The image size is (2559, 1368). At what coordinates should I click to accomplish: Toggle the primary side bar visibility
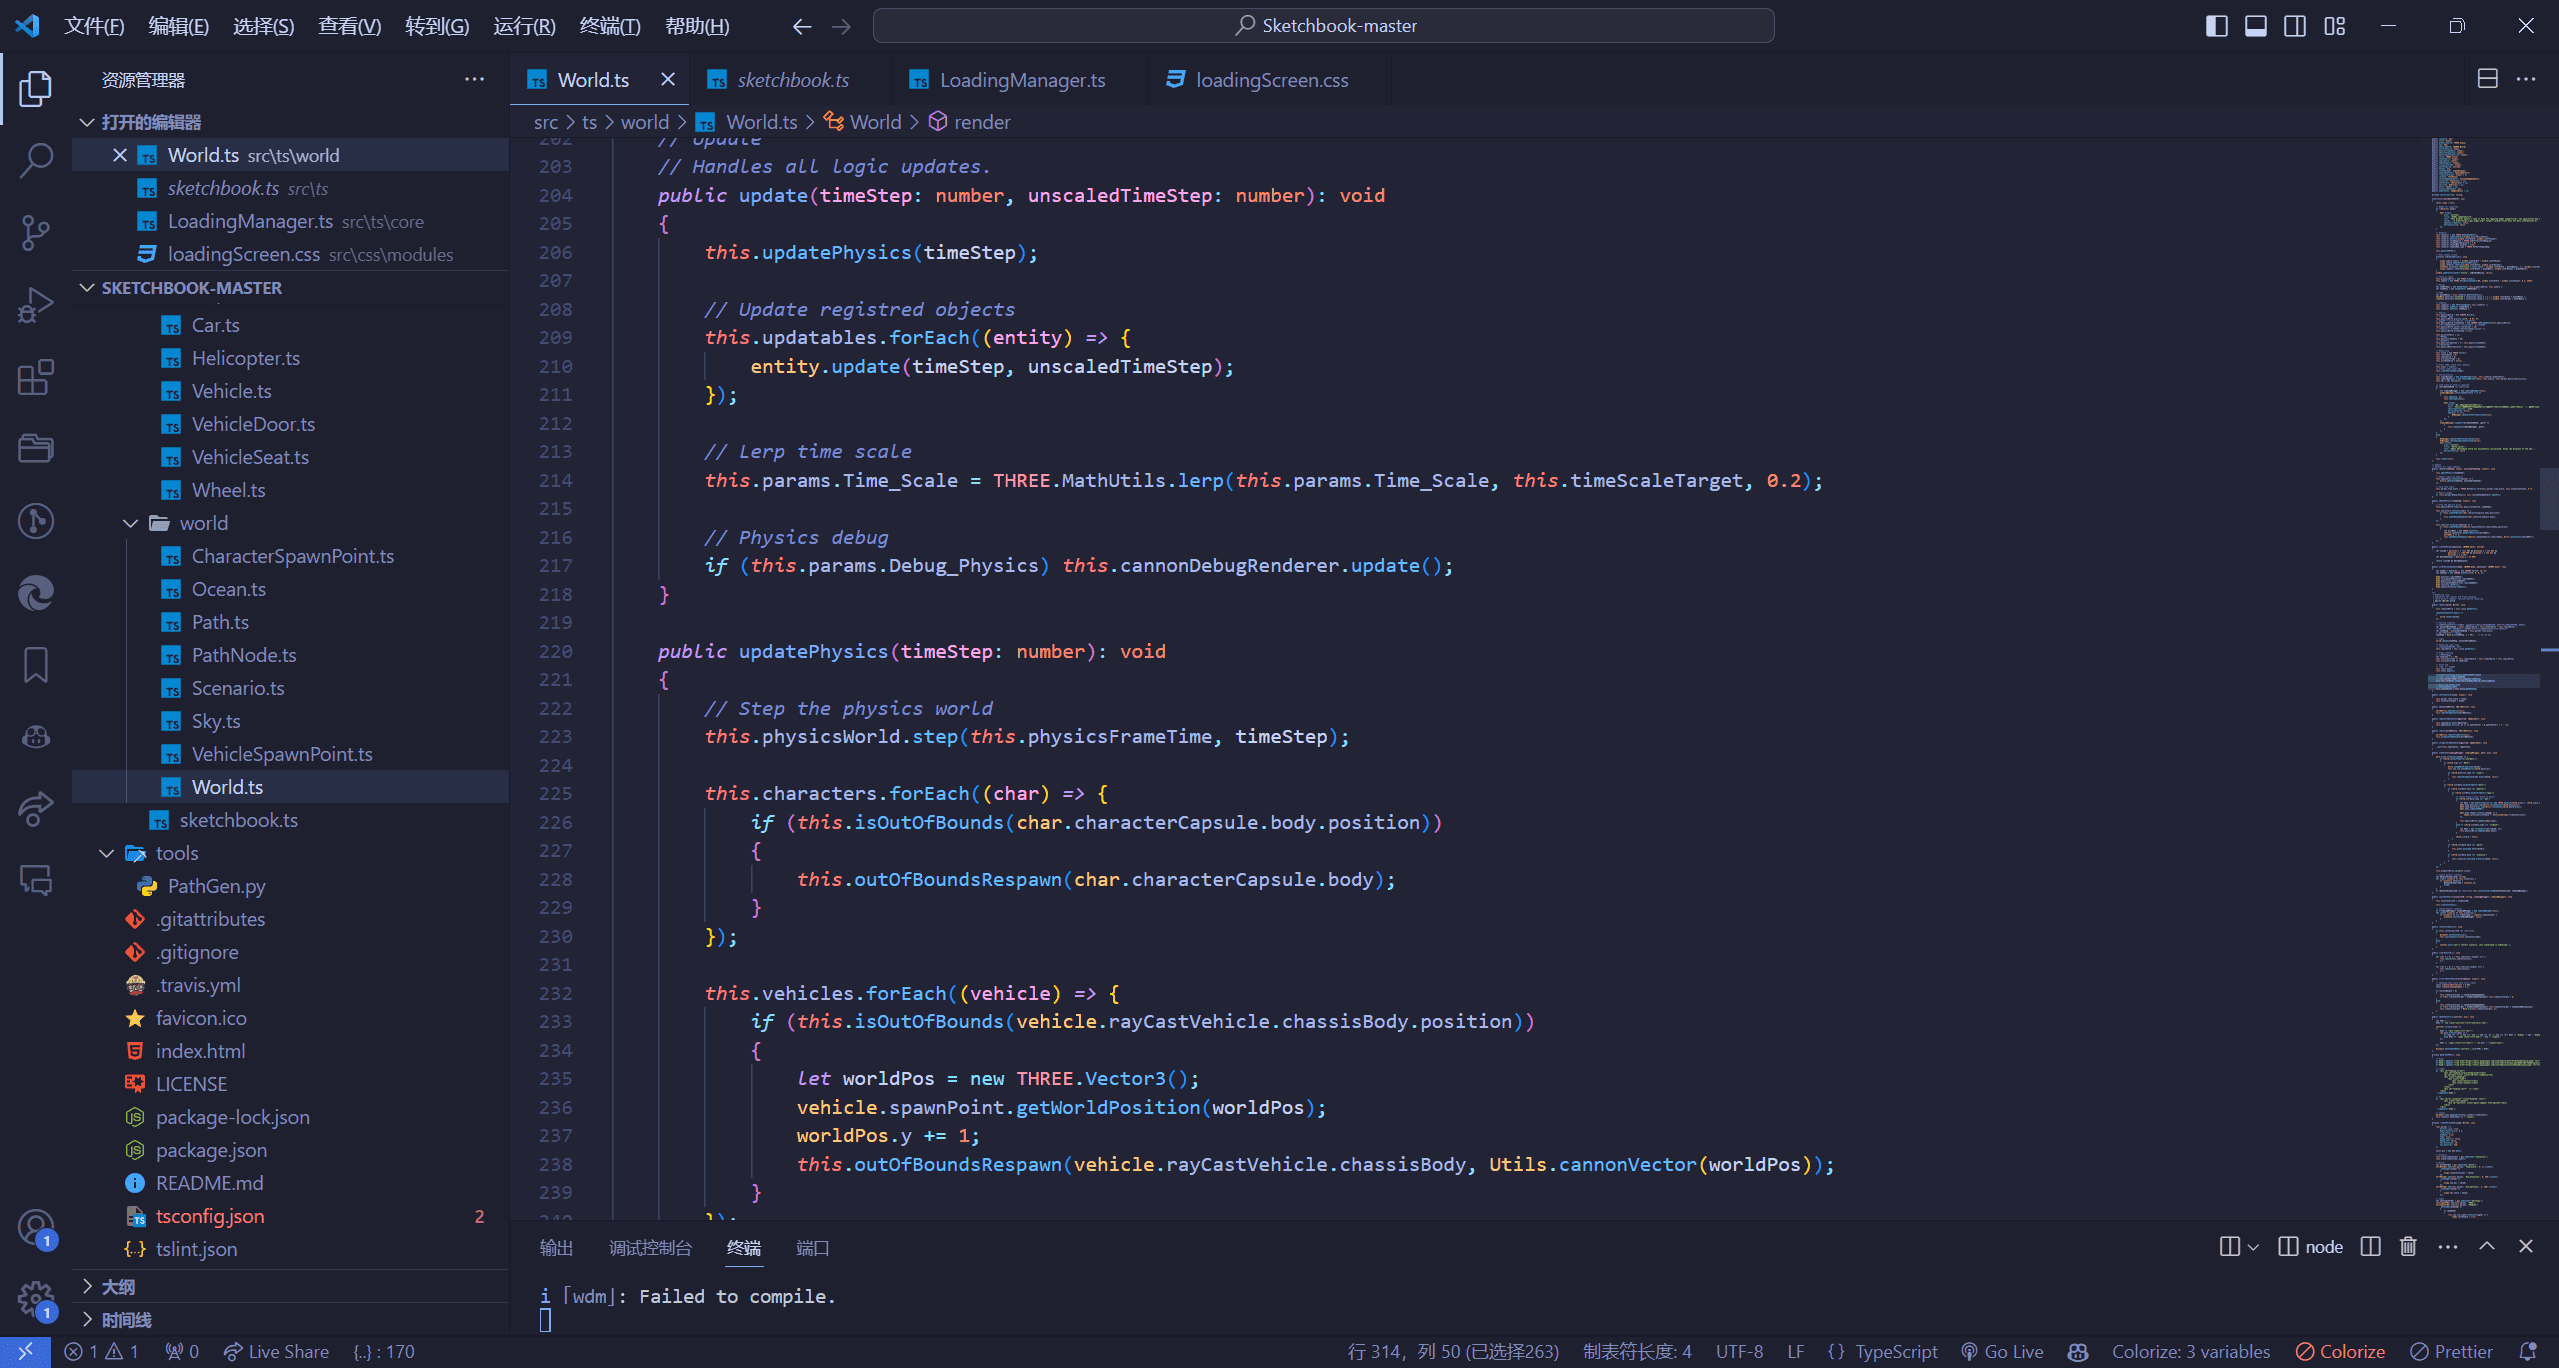[x=2216, y=26]
